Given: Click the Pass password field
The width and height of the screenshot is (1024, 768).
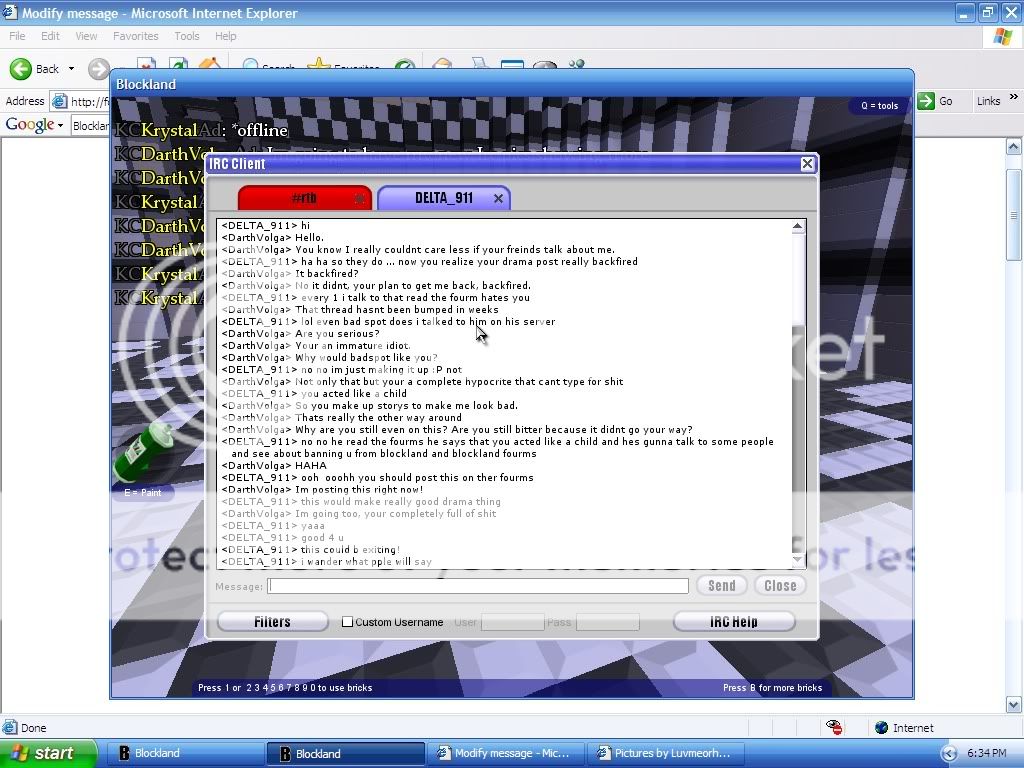Looking at the screenshot, I should click(607, 622).
